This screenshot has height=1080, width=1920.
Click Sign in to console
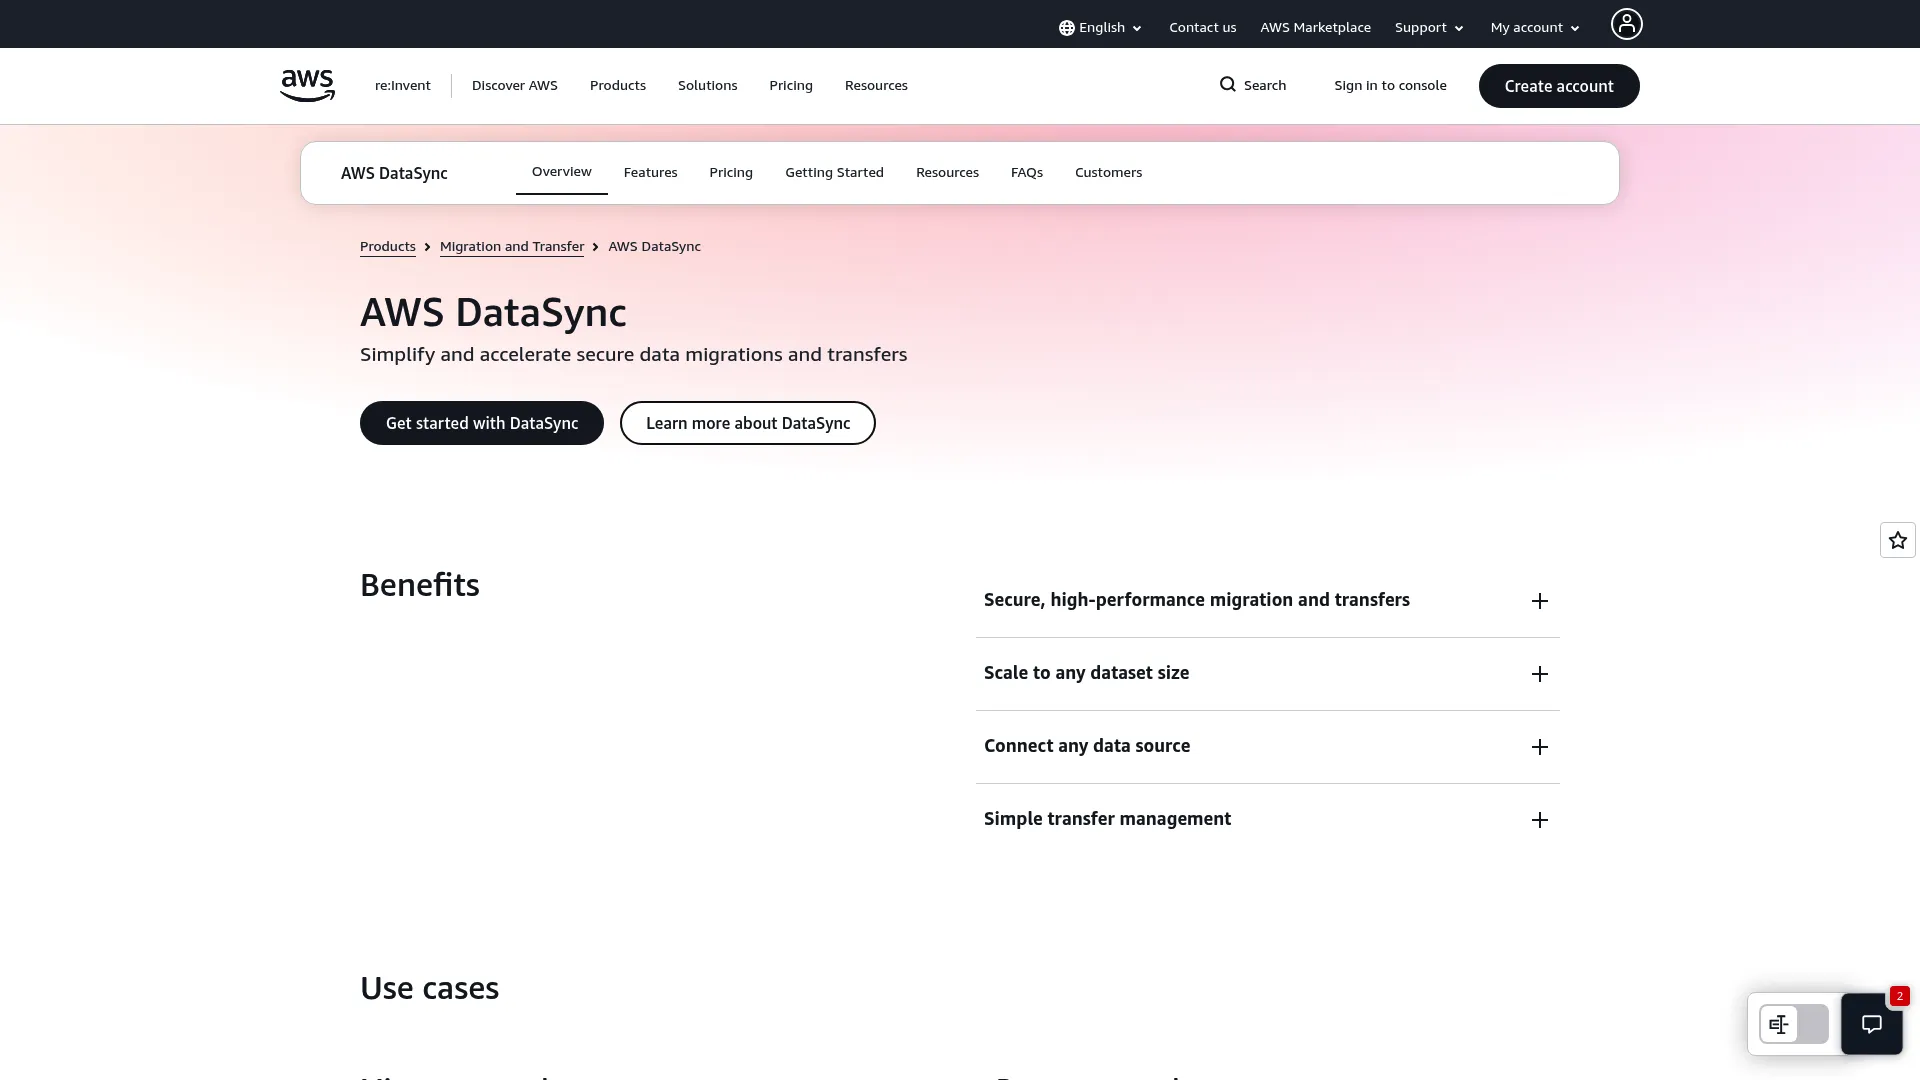pyautogui.click(x=1390, y=85)
